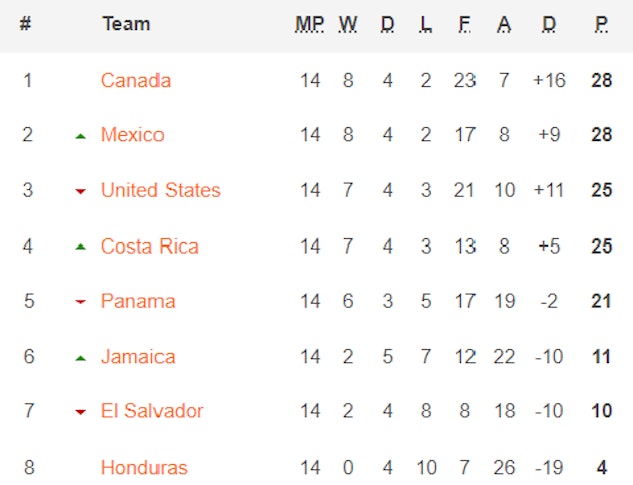Image resolution: width=633 pixels, height=485 pixels.
Task: Select the Panama team link
Action: (138, 301)
